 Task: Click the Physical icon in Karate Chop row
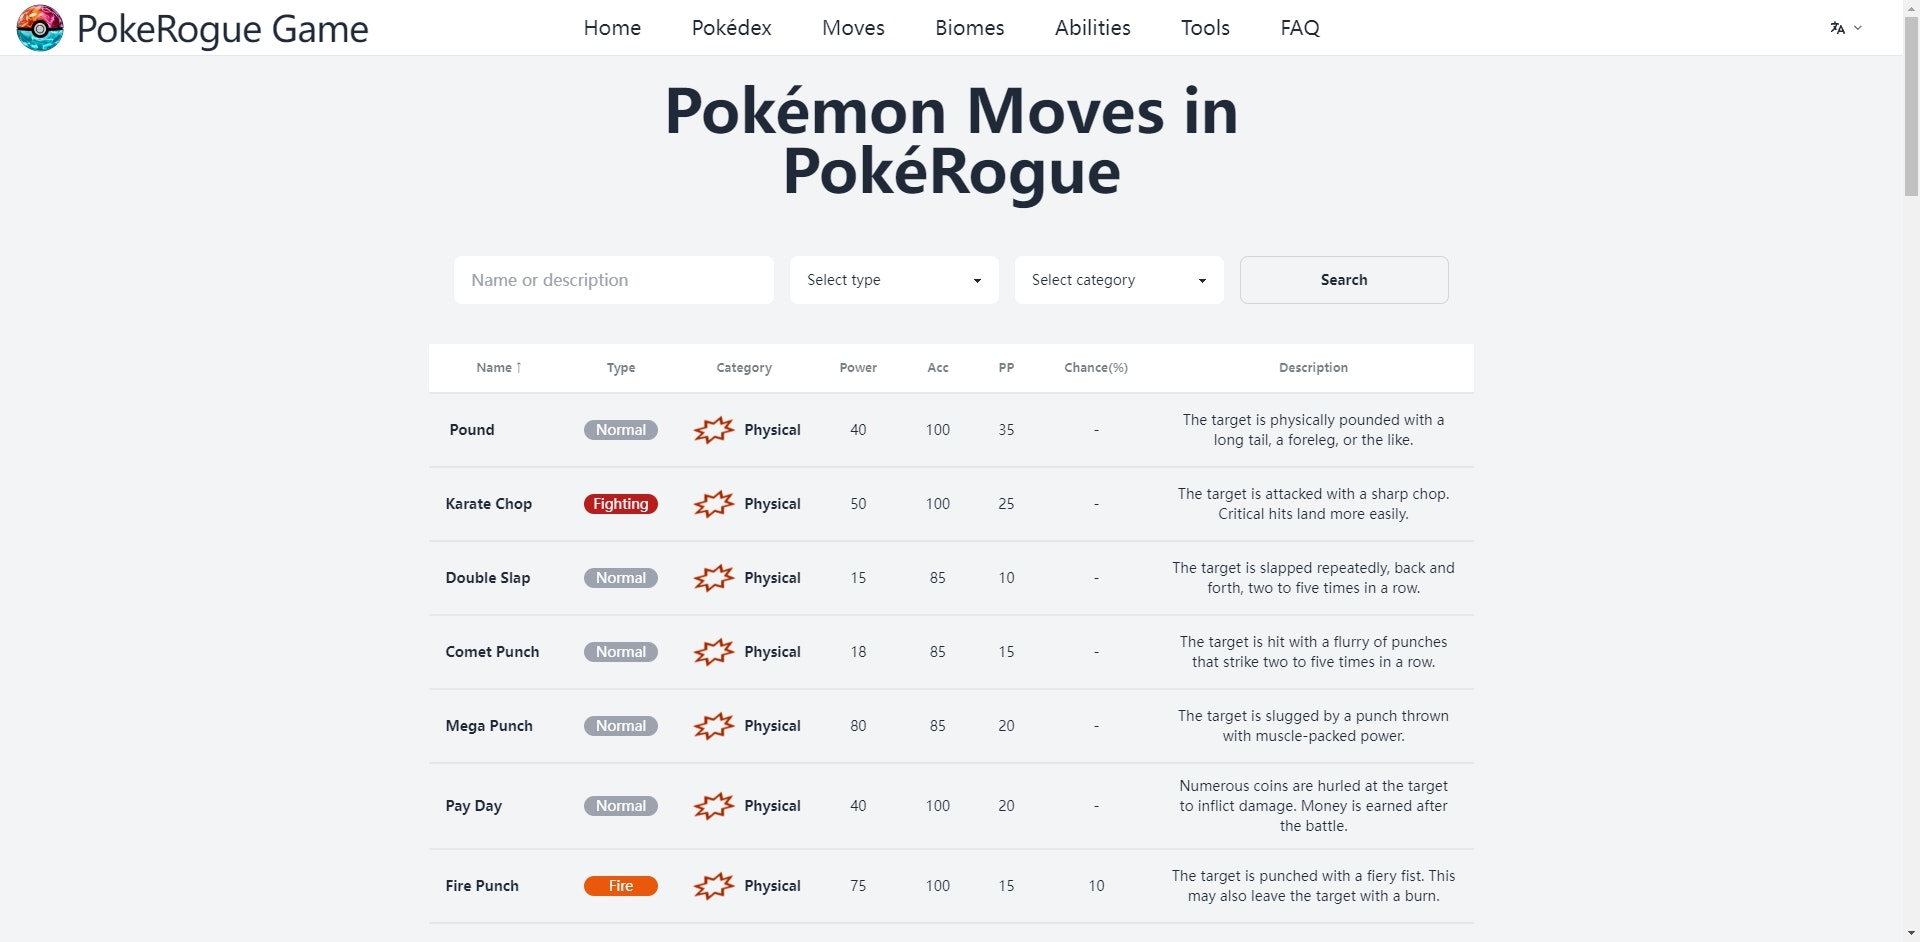[x=714, y=504]
